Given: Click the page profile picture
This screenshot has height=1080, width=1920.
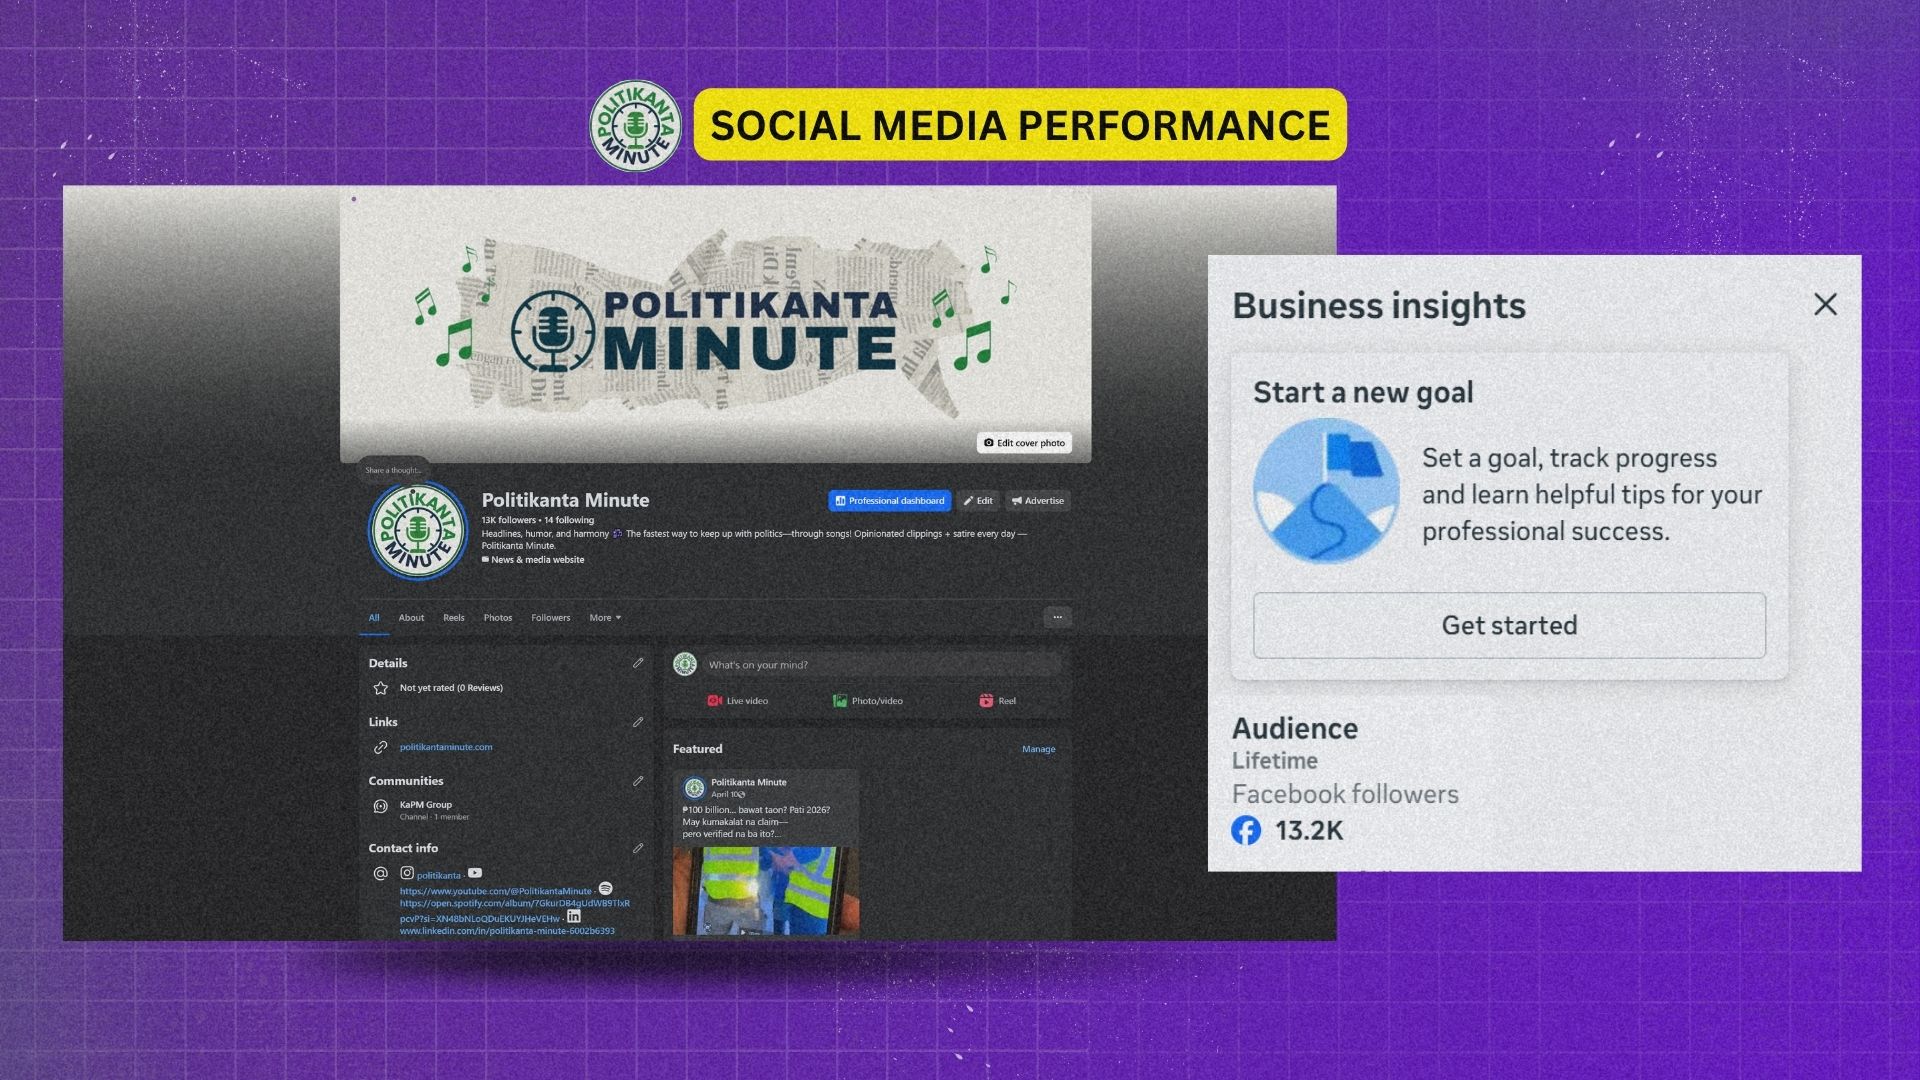Looking at the screenshot, I should 418,532.
